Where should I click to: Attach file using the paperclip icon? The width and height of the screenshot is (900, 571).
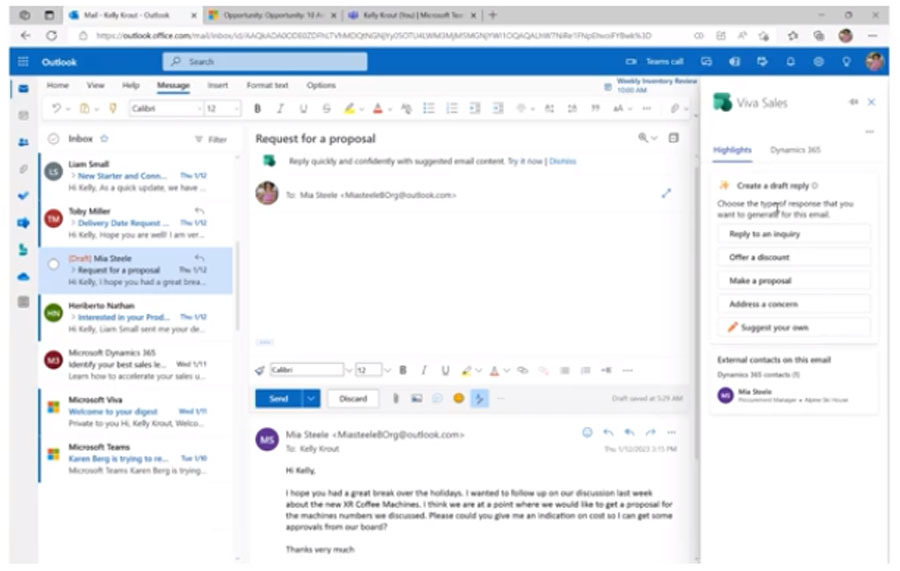(x=395, y=398)
